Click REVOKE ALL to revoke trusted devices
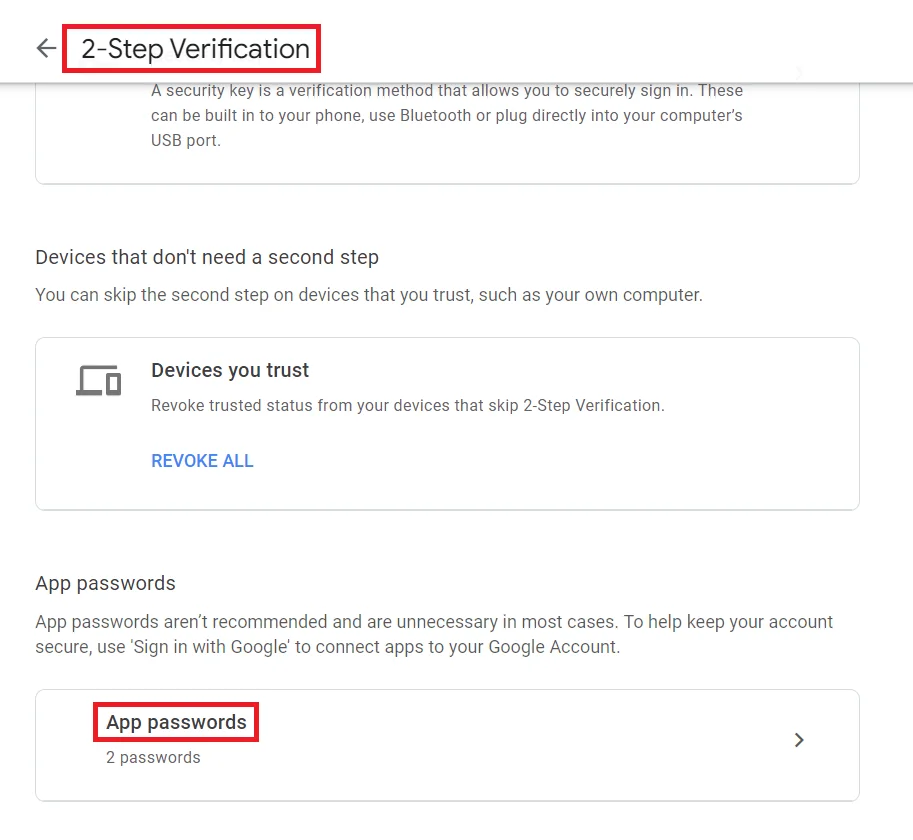Image resolution: width=913 pixels, height=840 pixels. click(x=202, y=461)
